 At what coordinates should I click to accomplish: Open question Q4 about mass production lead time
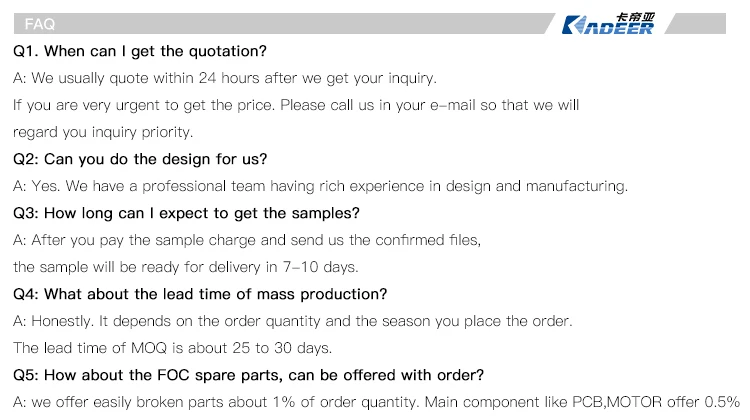(200, 294)
